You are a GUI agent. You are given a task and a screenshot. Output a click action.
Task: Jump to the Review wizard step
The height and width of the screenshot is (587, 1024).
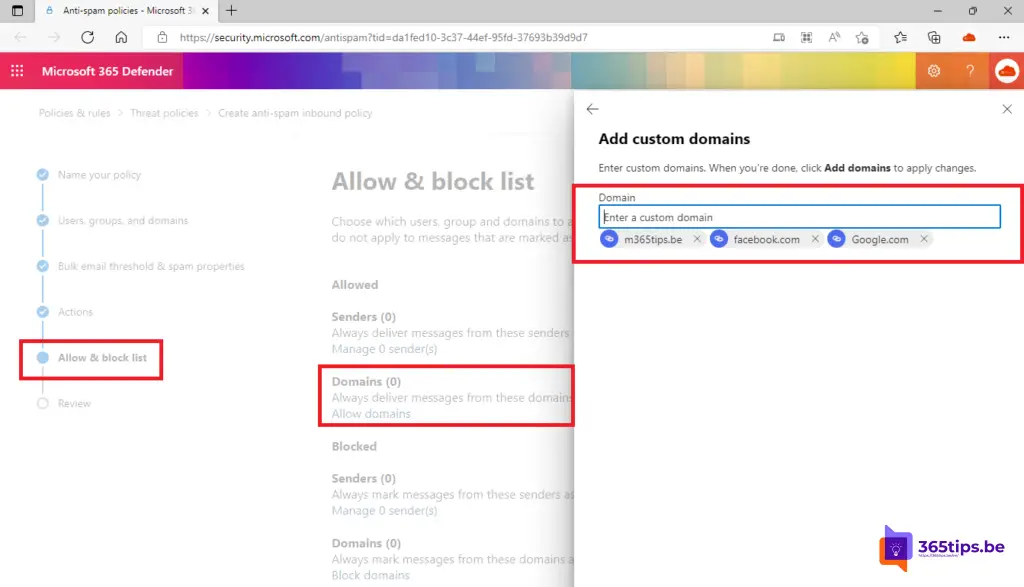click(x=74, y=404)
